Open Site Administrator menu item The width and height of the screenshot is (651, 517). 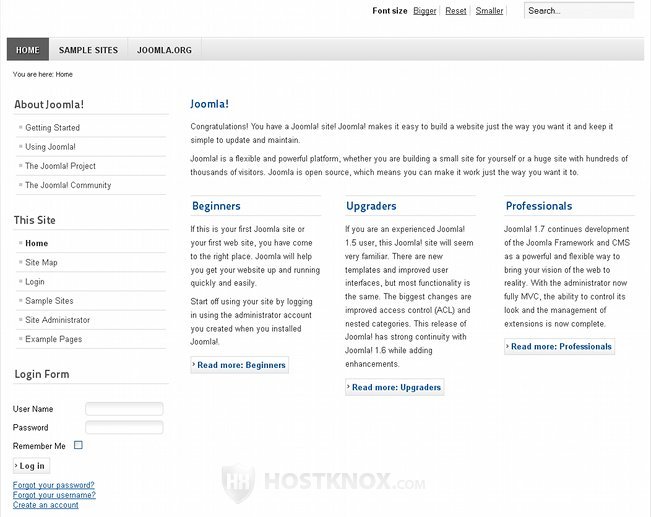click(57, 320)
